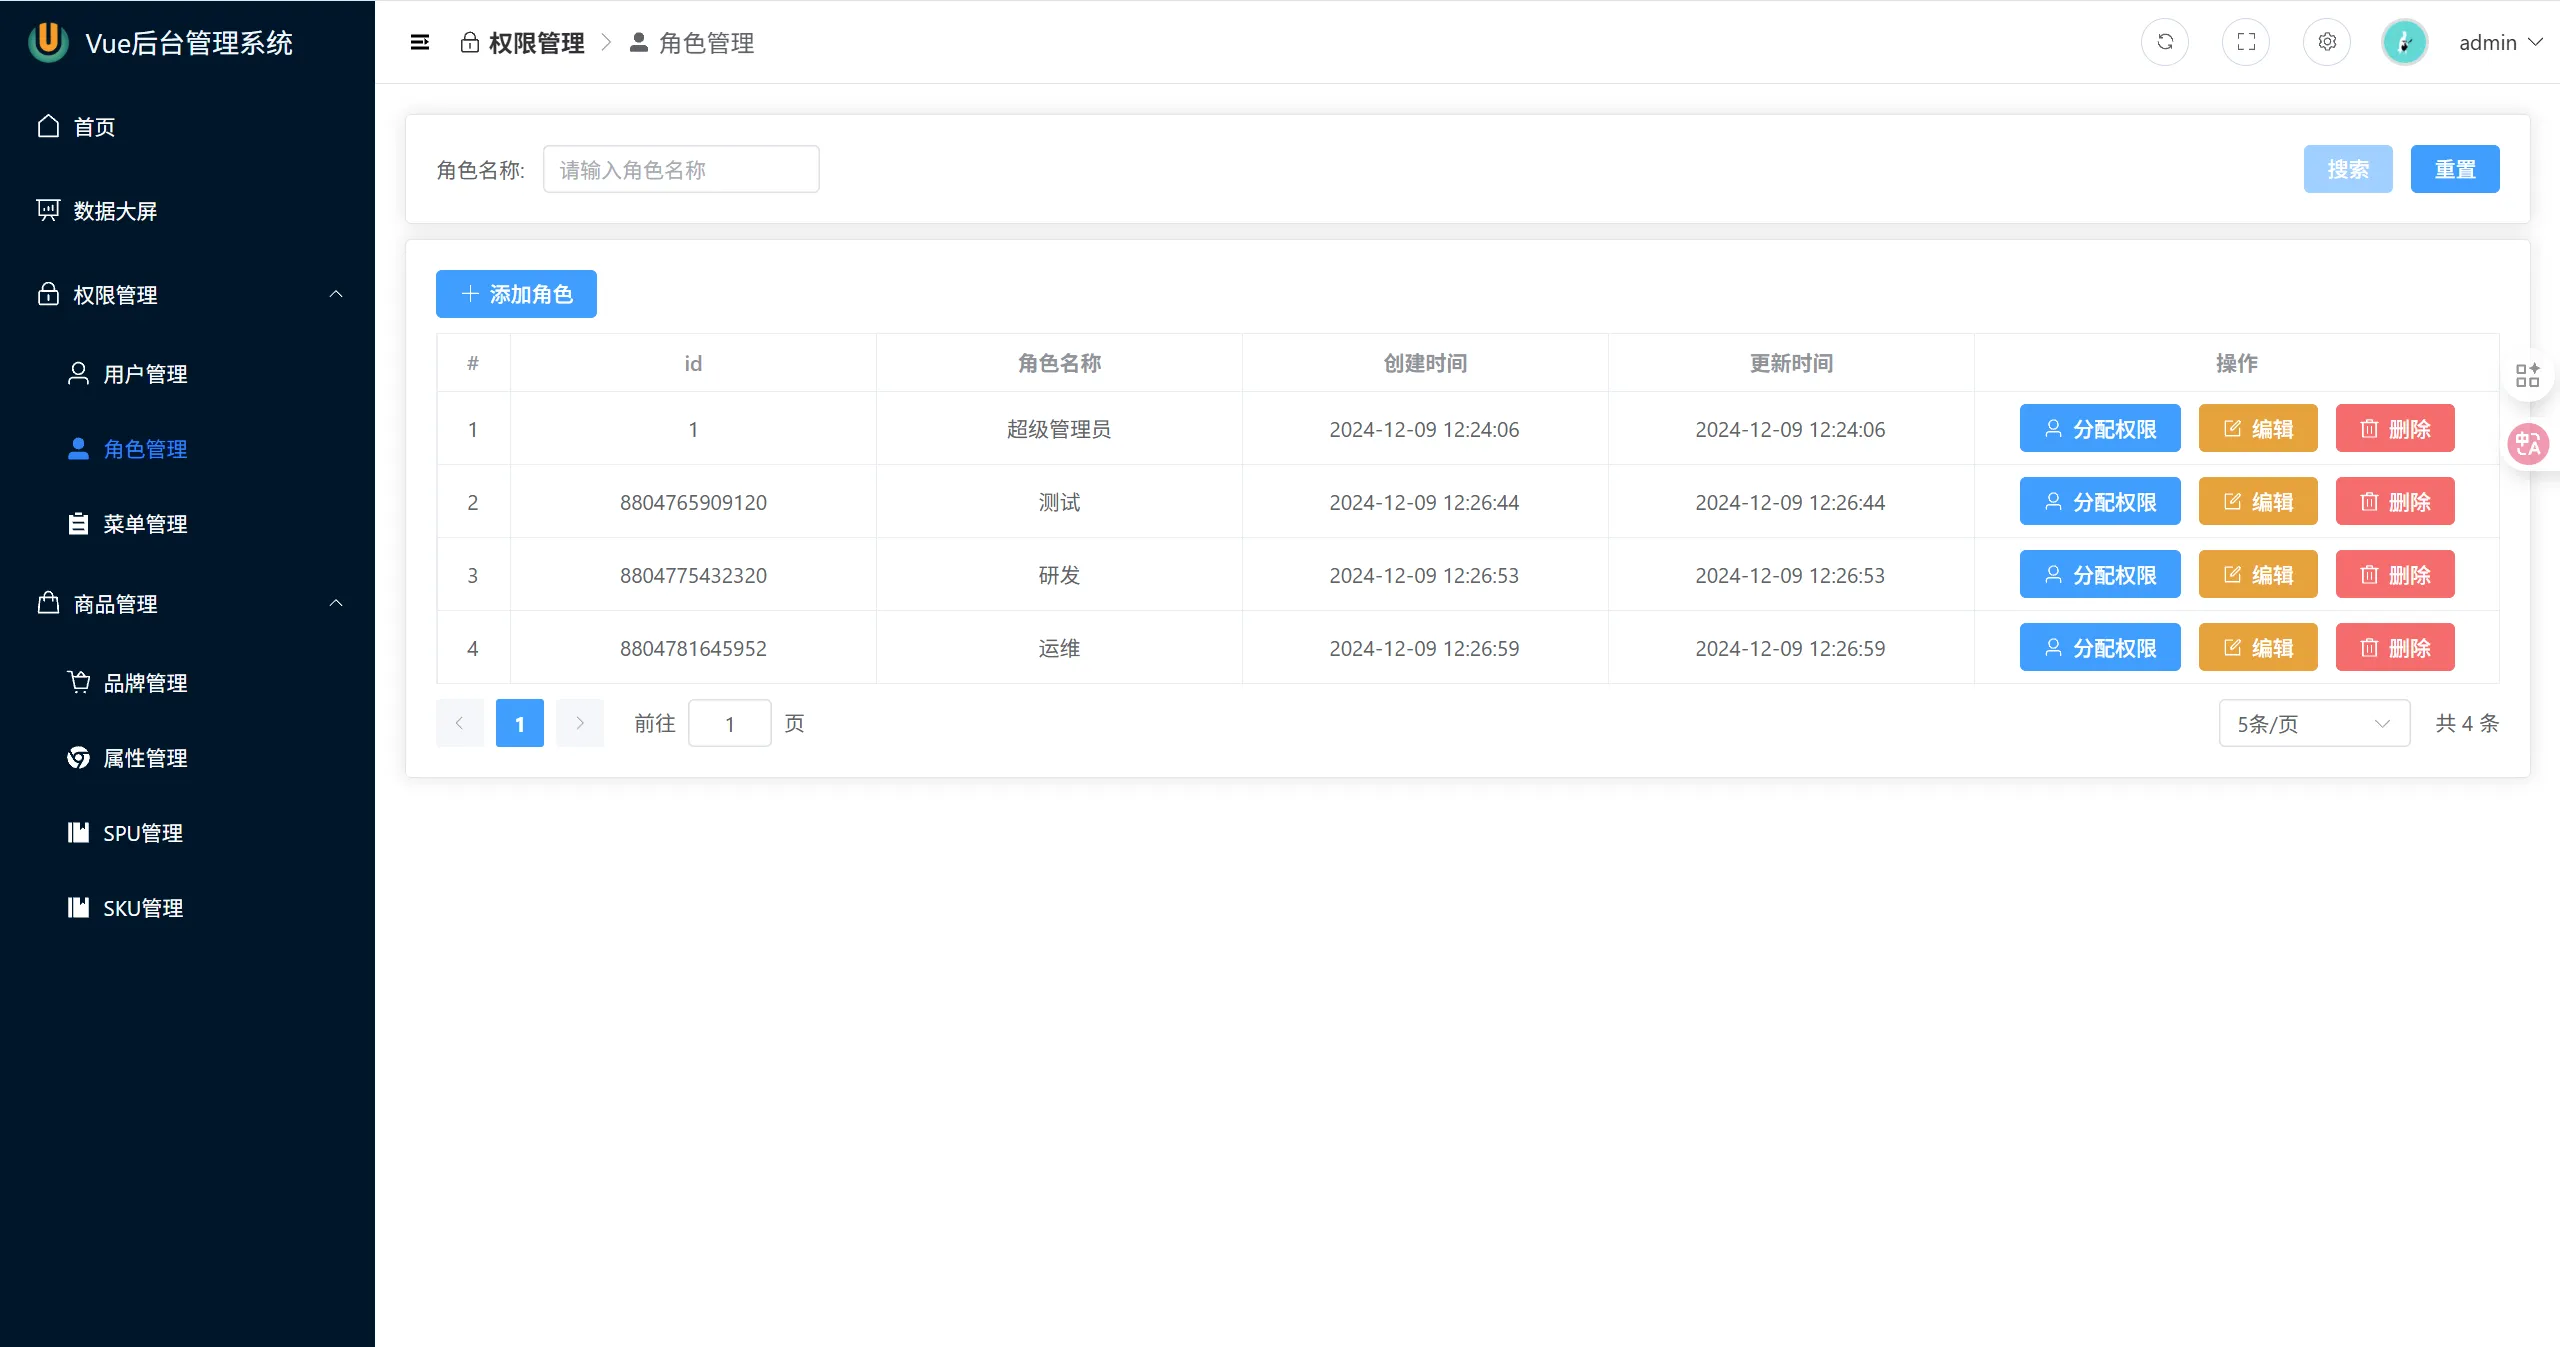Click the next page arrow in pagination
This screenshot has width=2560, height=1347.
[580, 723]
